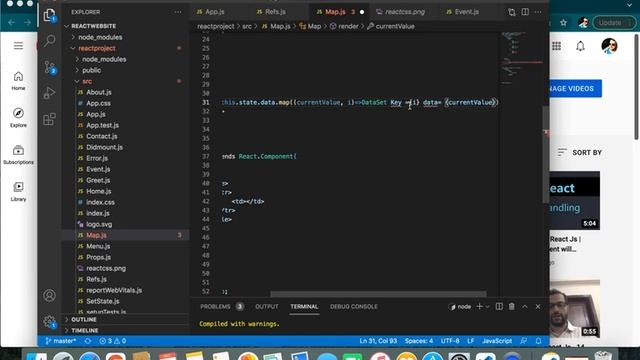Split the editor to the right
Image resolution: width=640 pixels, height=360 pixels.
(x=525, y=12)
